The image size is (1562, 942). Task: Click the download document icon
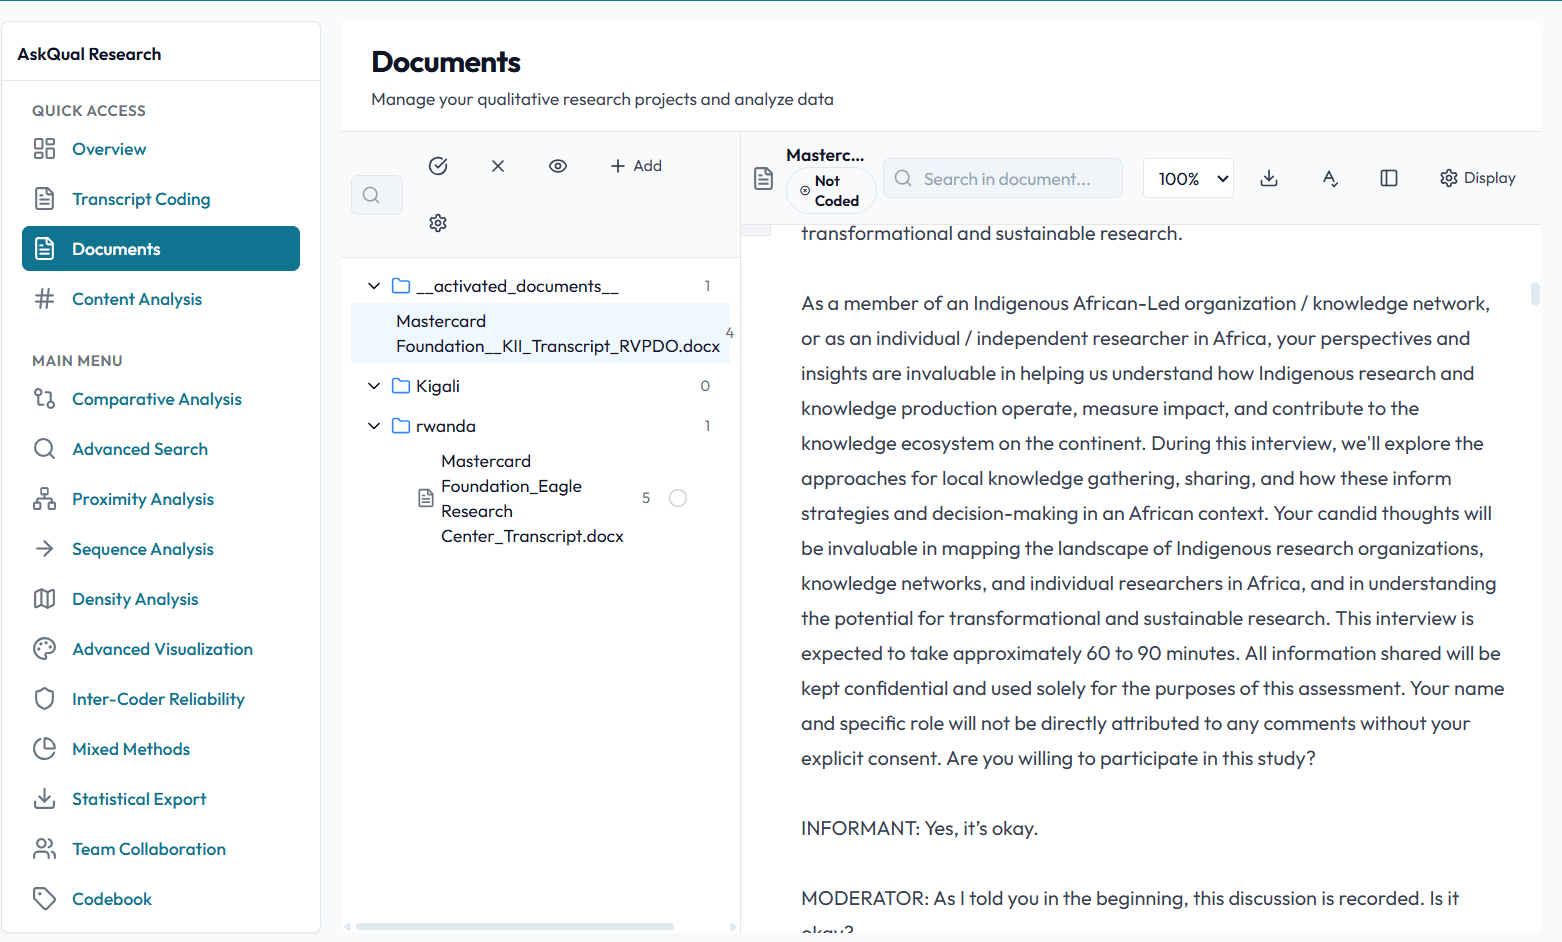[1269, 178]
